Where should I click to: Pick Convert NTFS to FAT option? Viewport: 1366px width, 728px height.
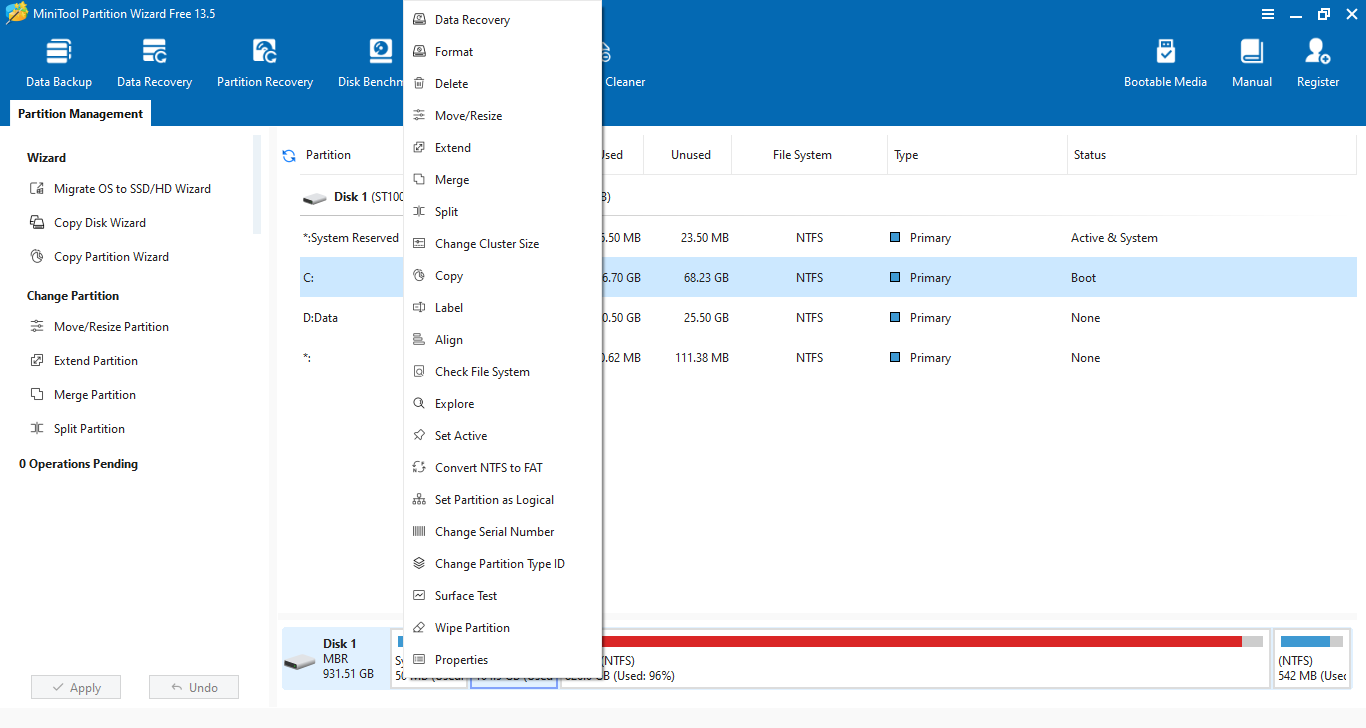pyautogui.click(x=488, y=468)
